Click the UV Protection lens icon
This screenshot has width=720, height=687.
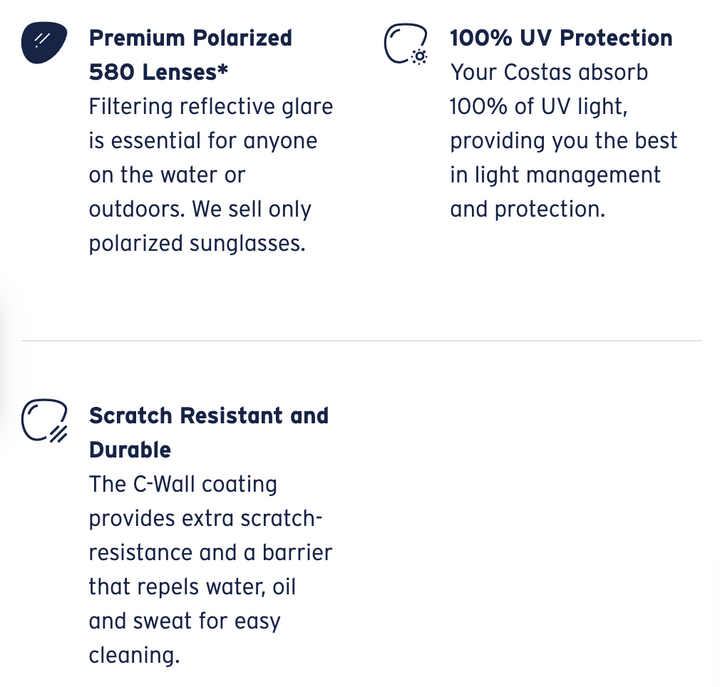click(x=406, y=46)
